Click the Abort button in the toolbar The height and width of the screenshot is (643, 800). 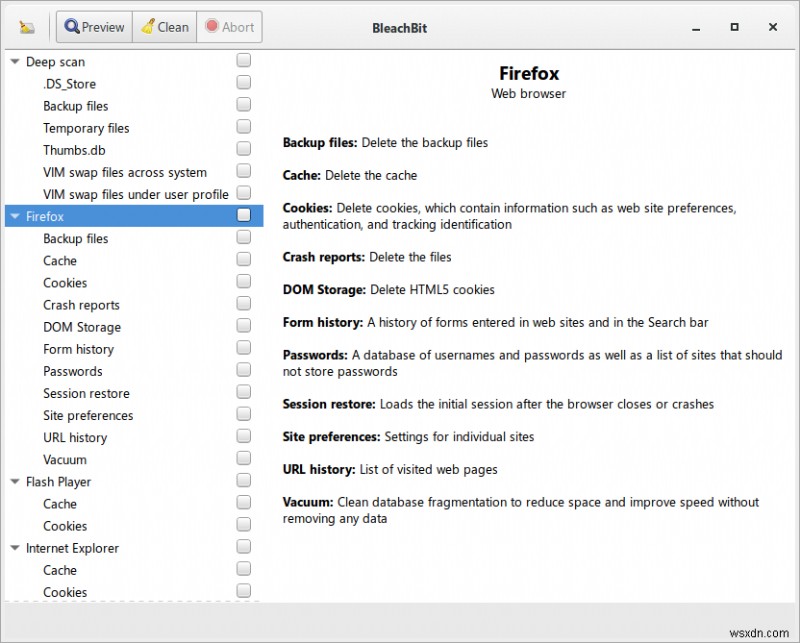click(229, 27)
